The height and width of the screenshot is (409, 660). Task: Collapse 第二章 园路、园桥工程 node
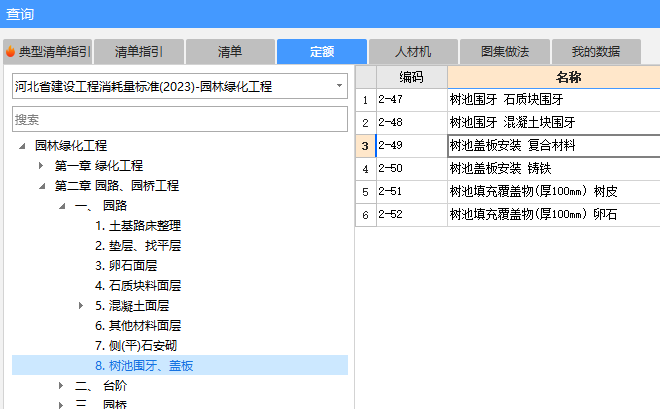click(x=42, y=186)
